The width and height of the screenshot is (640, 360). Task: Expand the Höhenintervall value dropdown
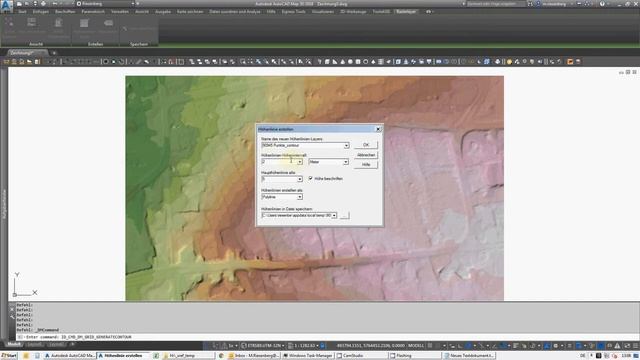[x=300, y=162]
